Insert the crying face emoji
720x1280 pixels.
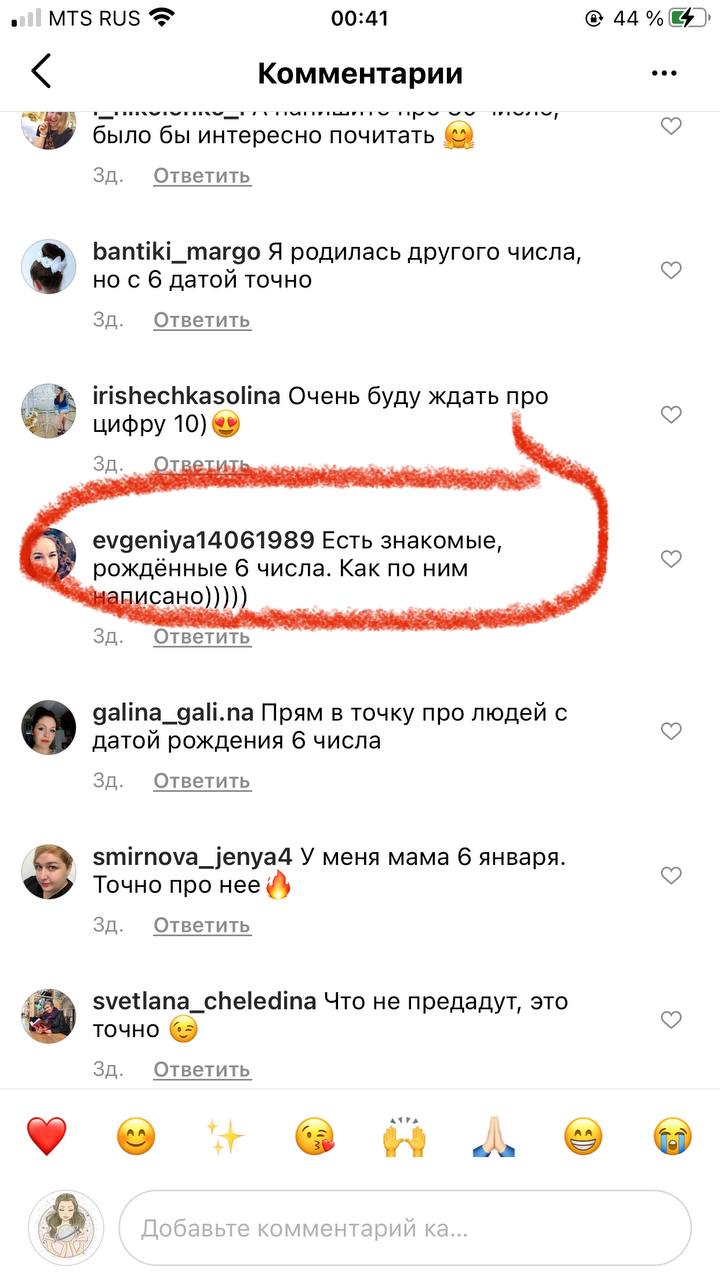coord(673,1137)
